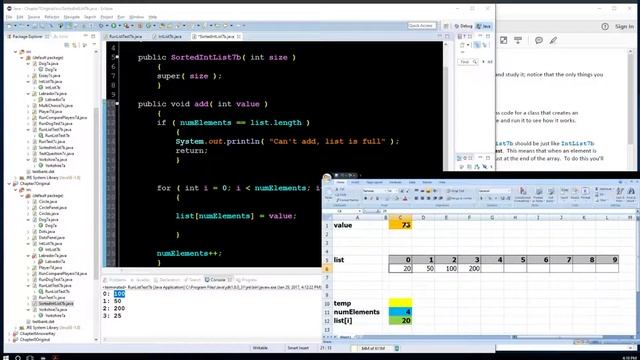
Task: Select the green list[i] cell with 20
Action: pyautogui.click(x=400, y=320)
